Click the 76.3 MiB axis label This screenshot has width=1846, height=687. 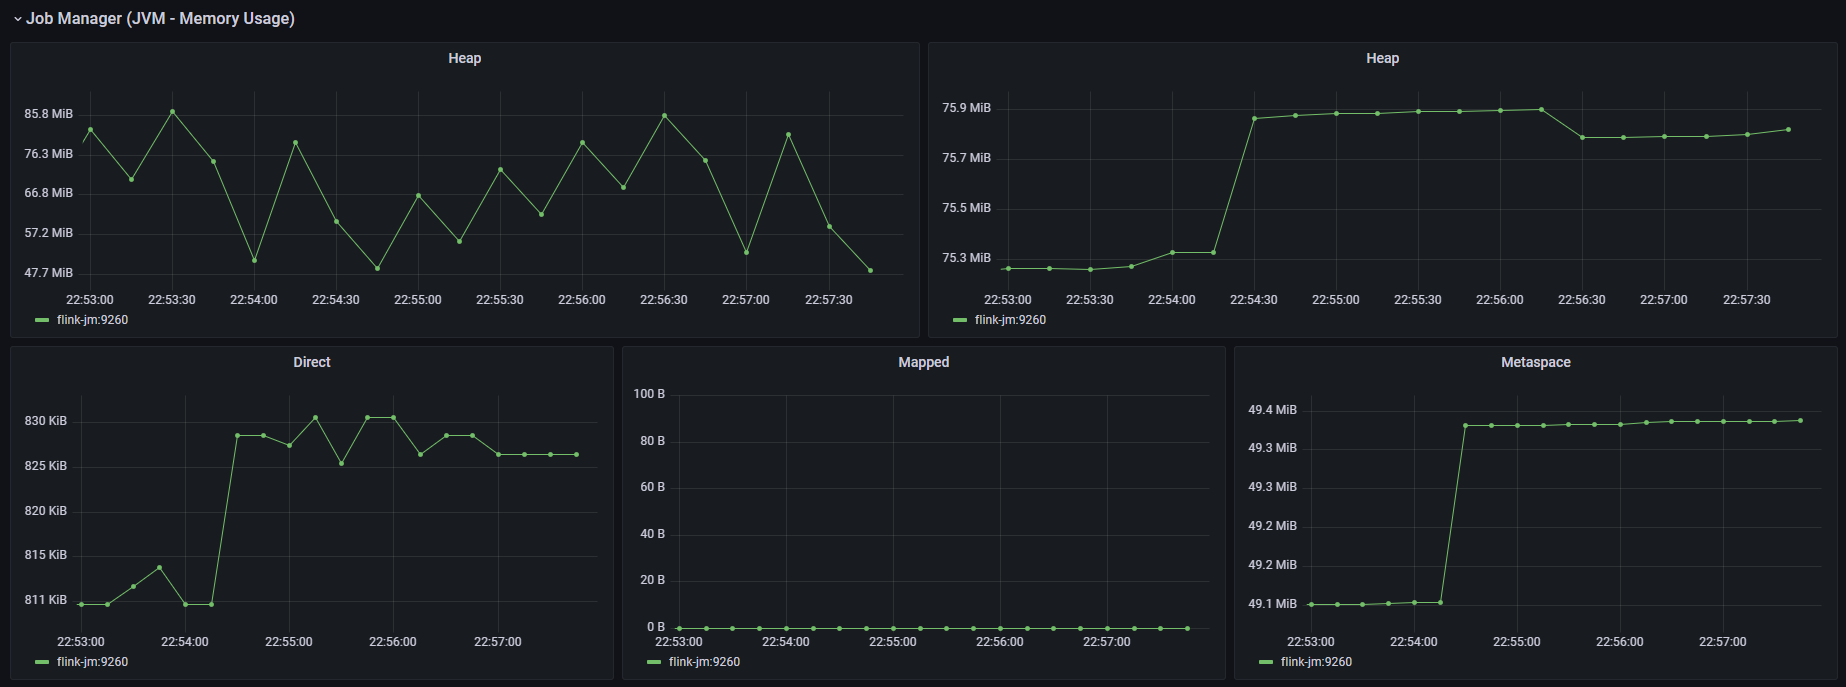[x=49, y=154]
